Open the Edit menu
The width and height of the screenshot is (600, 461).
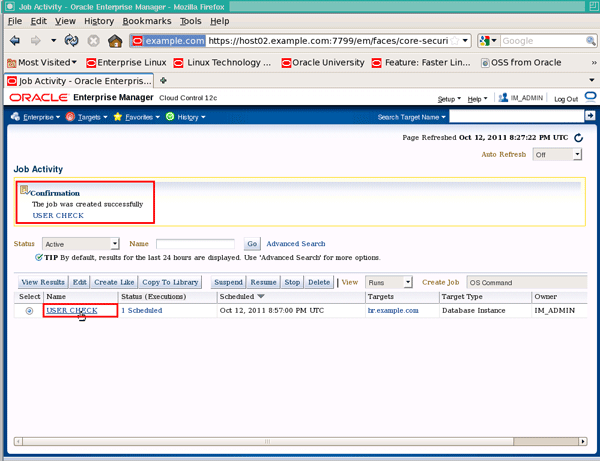click(x=39, y=21)
